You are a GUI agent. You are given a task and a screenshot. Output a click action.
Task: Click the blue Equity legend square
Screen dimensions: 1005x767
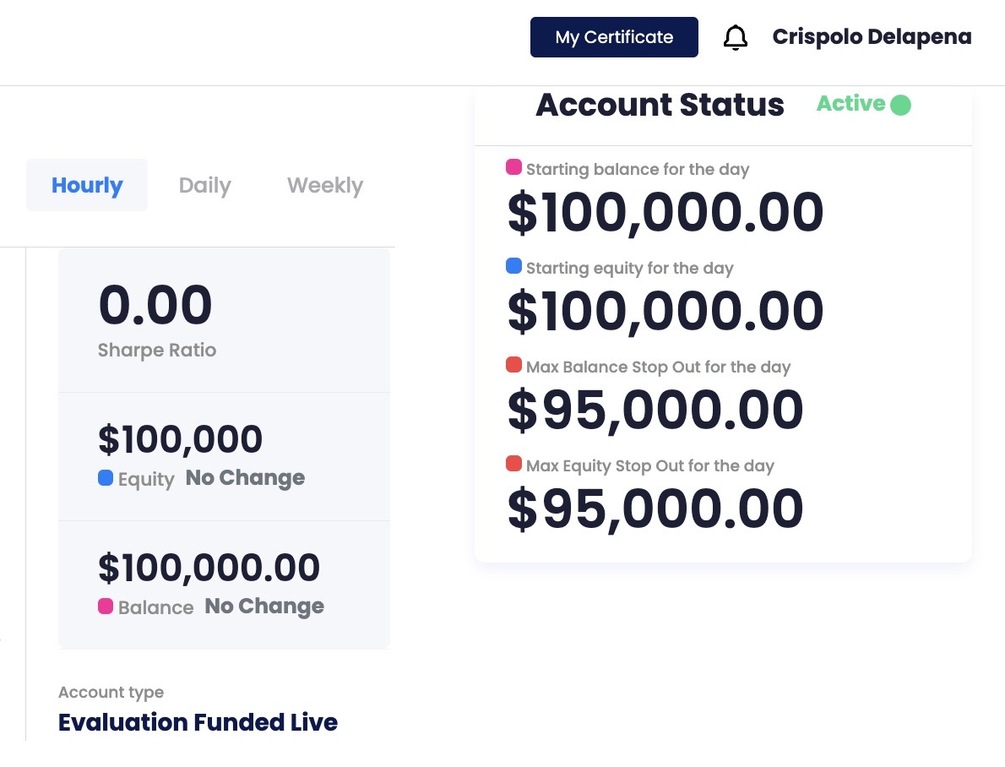coord(105,478)
